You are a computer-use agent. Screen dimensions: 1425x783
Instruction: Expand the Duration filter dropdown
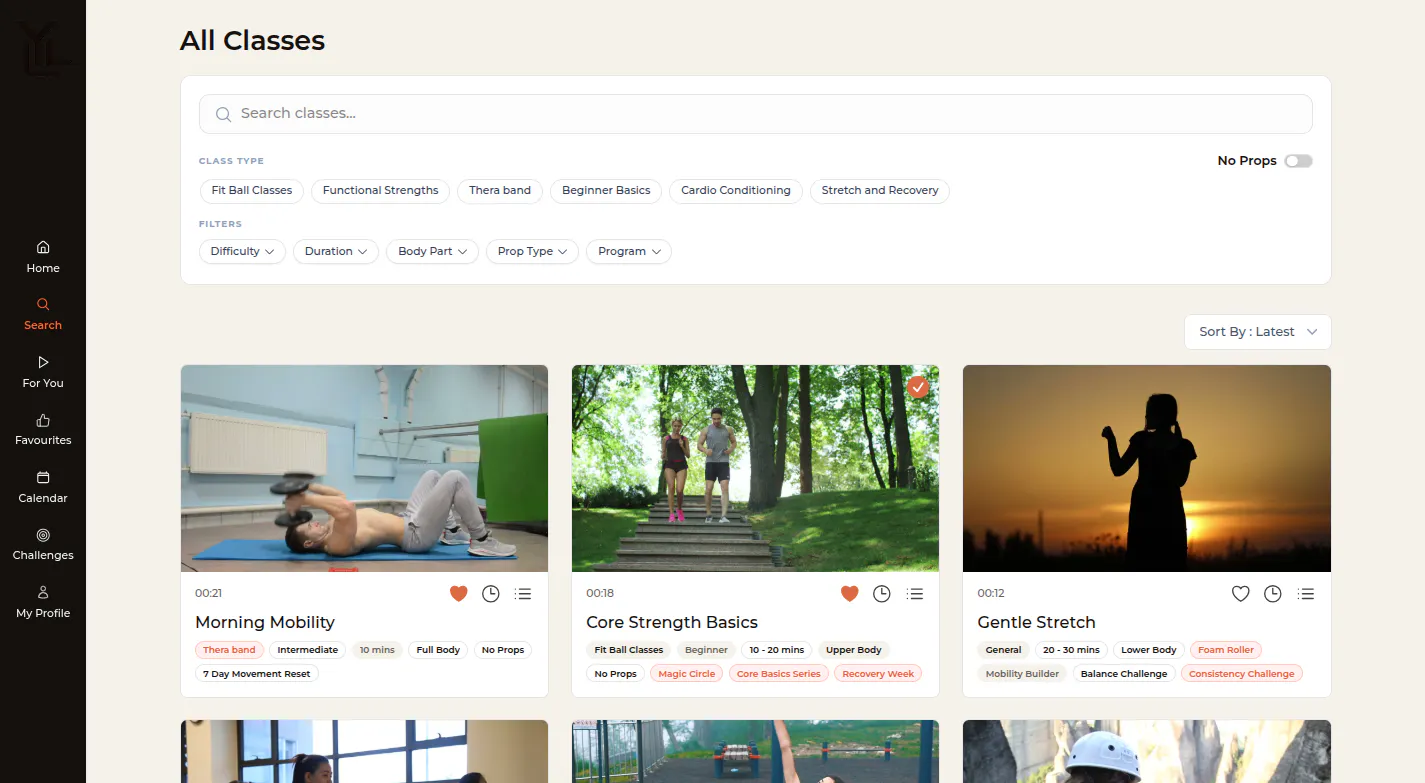tap(336, 251)
